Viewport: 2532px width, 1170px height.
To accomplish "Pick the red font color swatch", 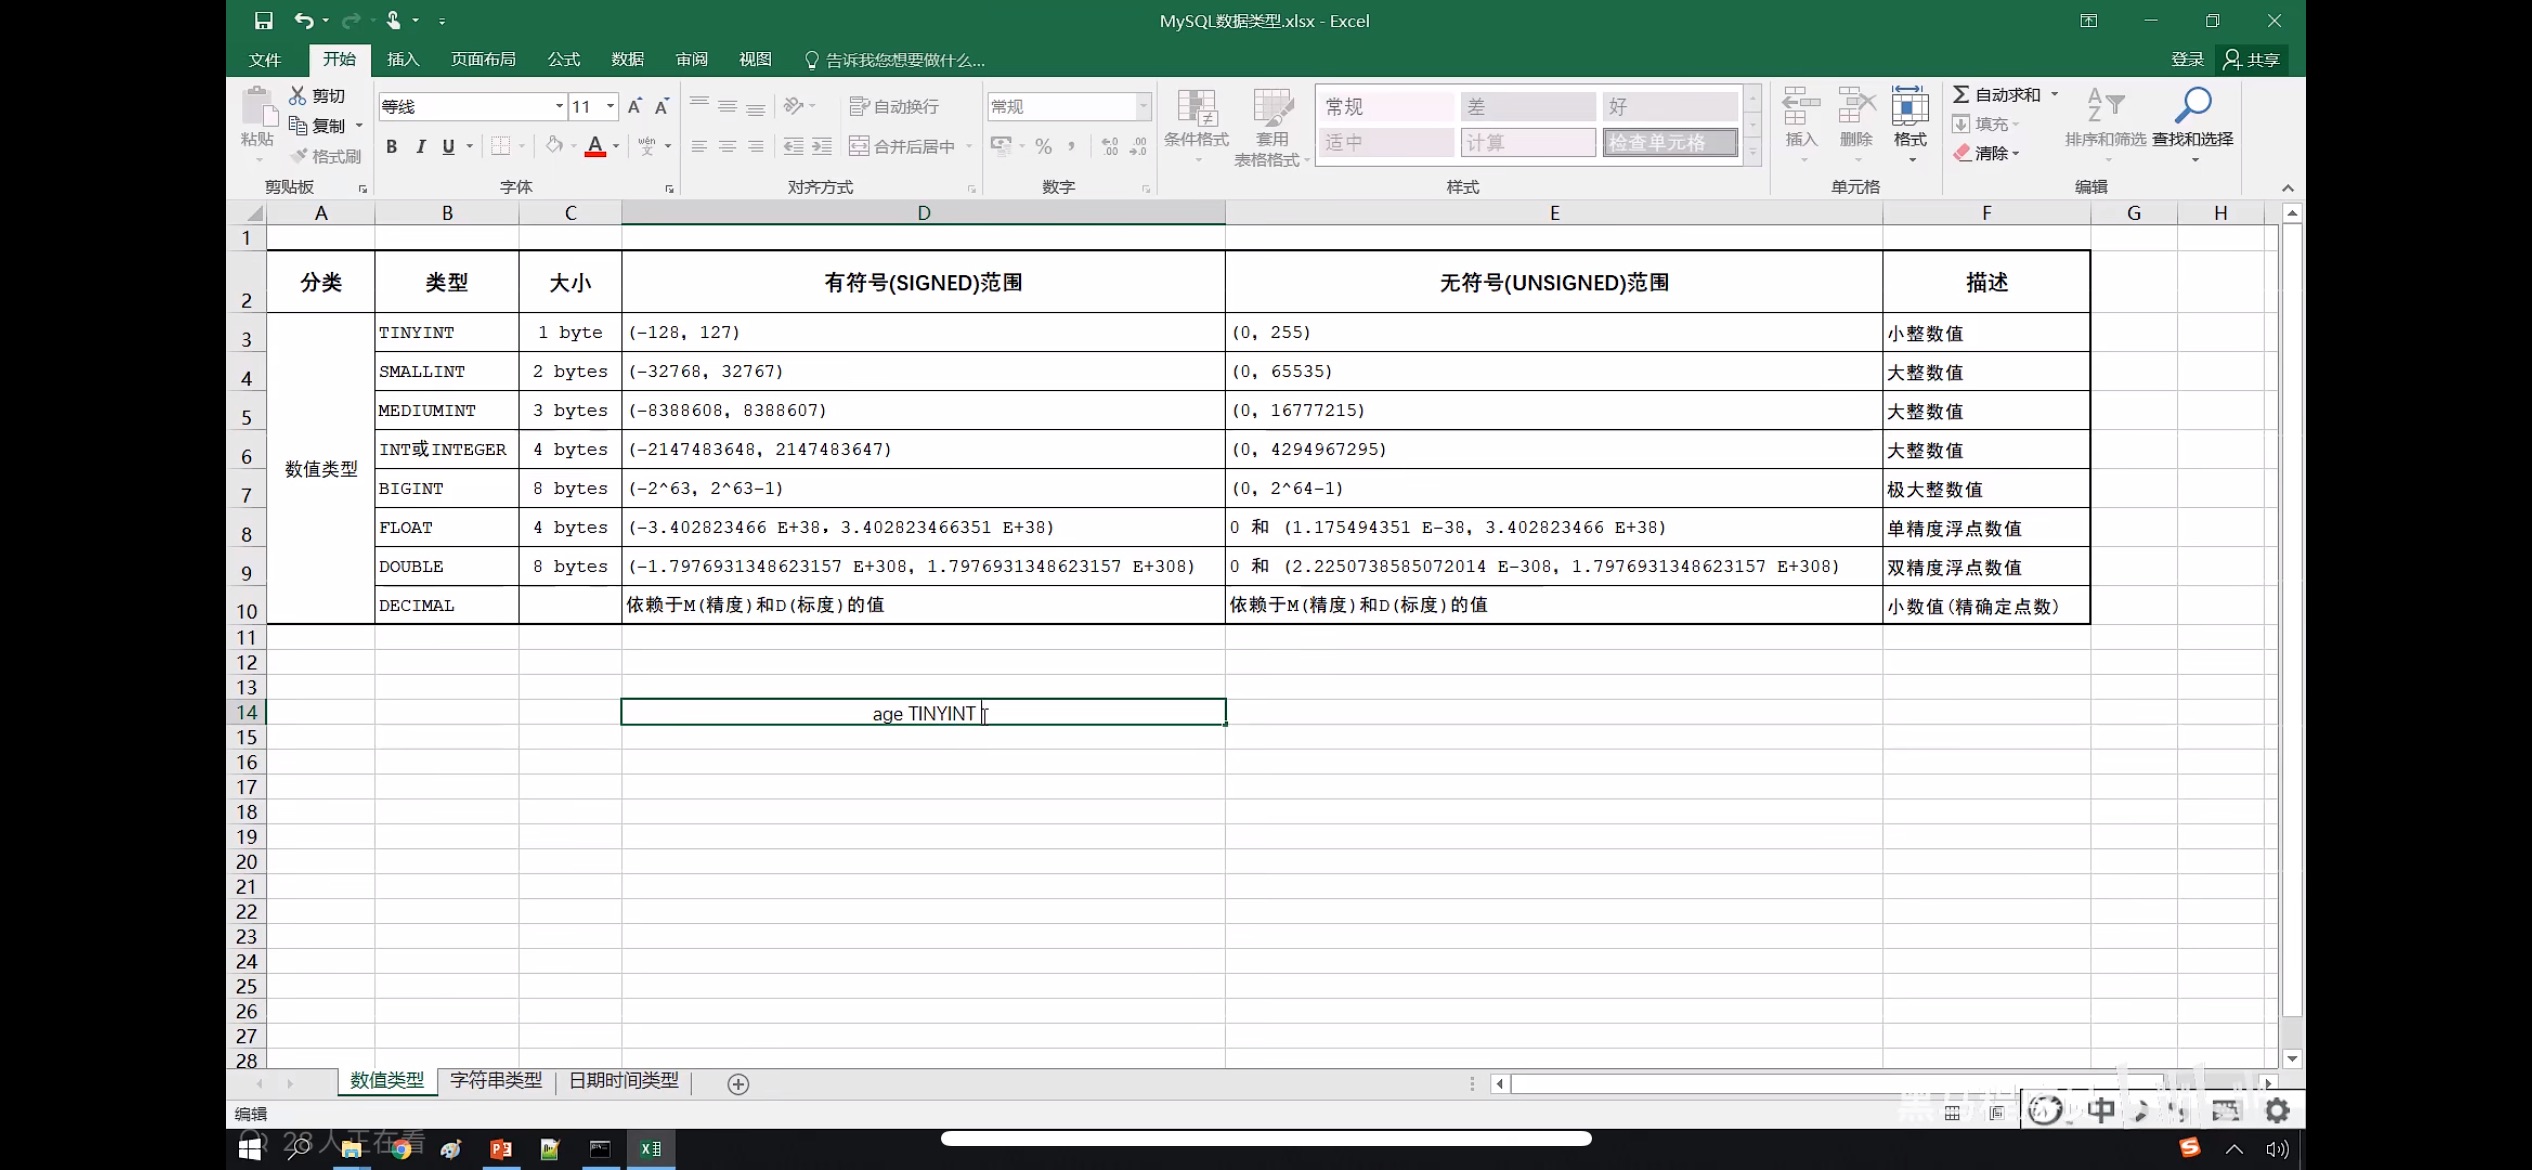I will click(x=594, y=146).
